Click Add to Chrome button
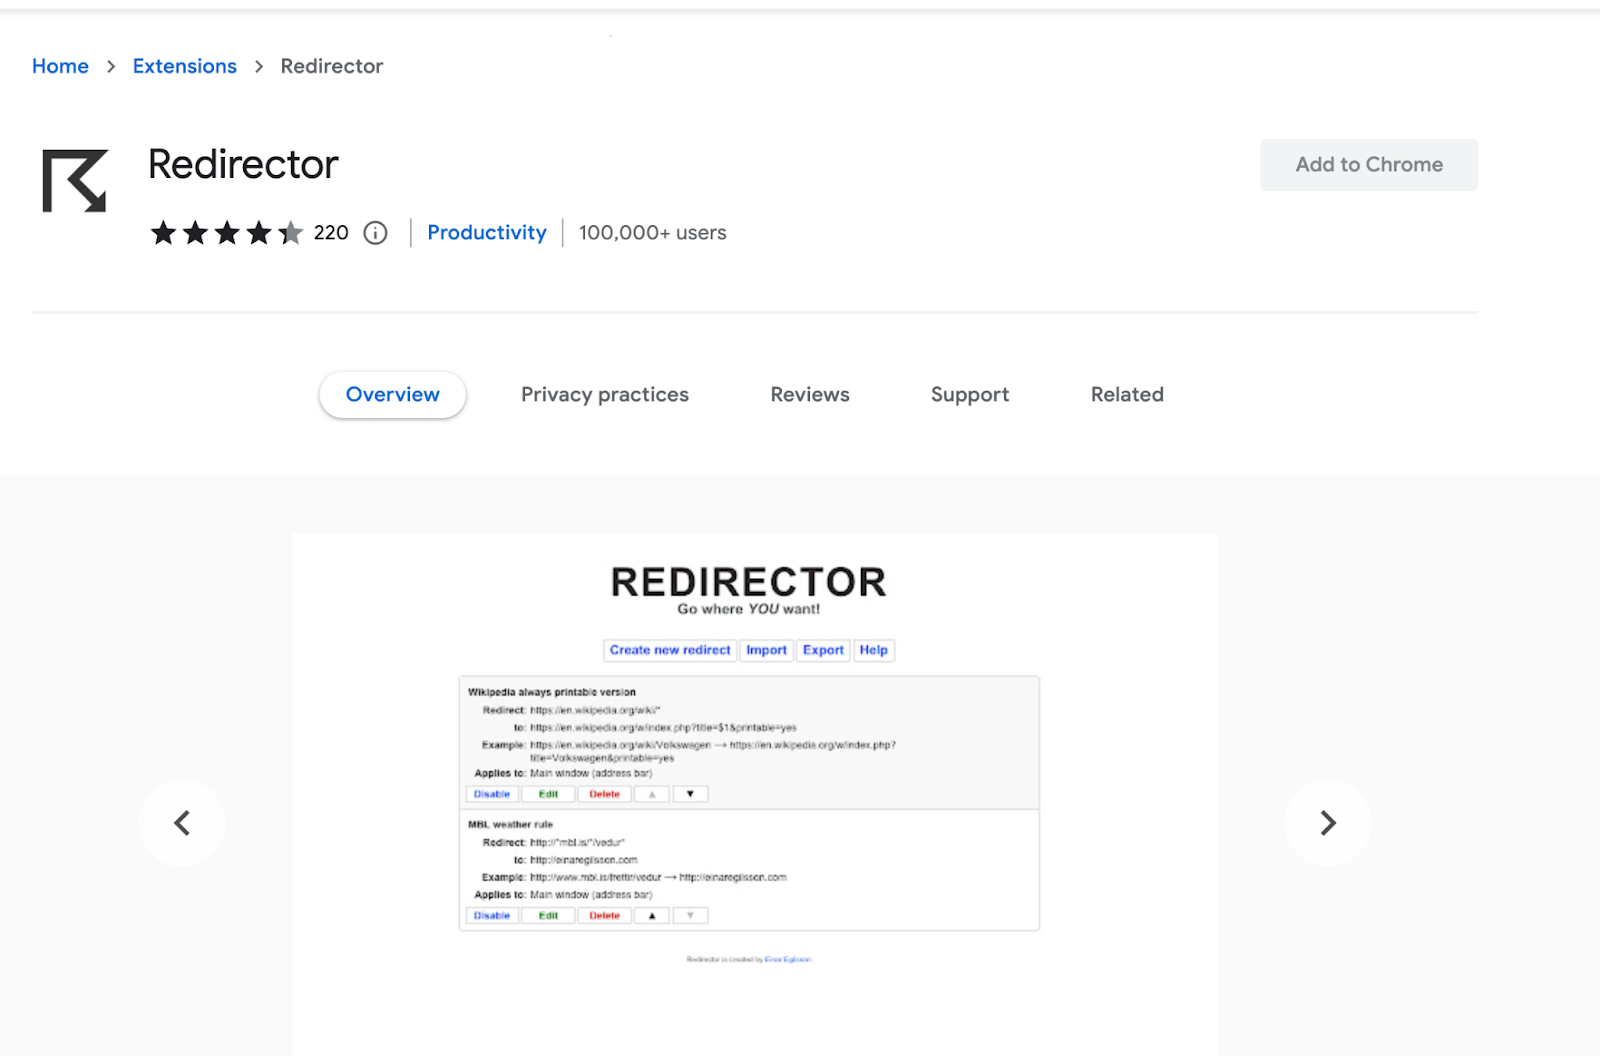 [x=1369, y=165]
